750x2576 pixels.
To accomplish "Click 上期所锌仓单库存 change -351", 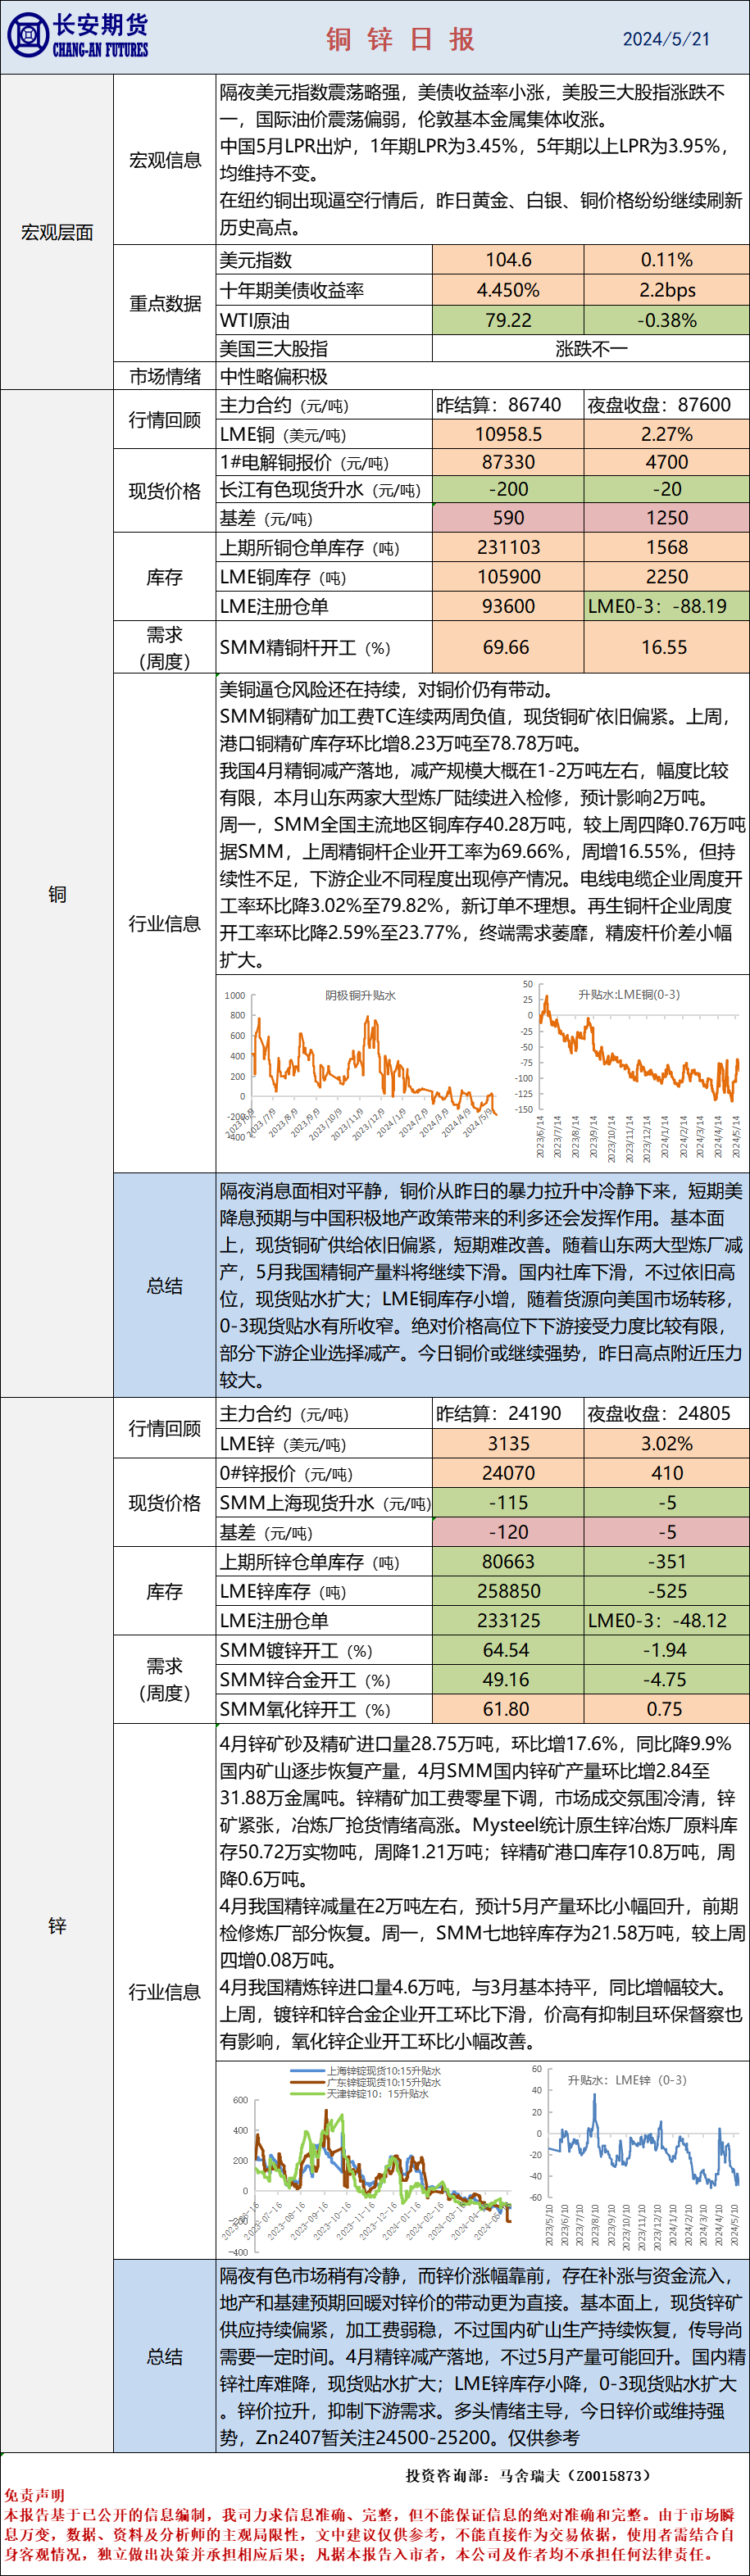I will tap(667, 1561).
